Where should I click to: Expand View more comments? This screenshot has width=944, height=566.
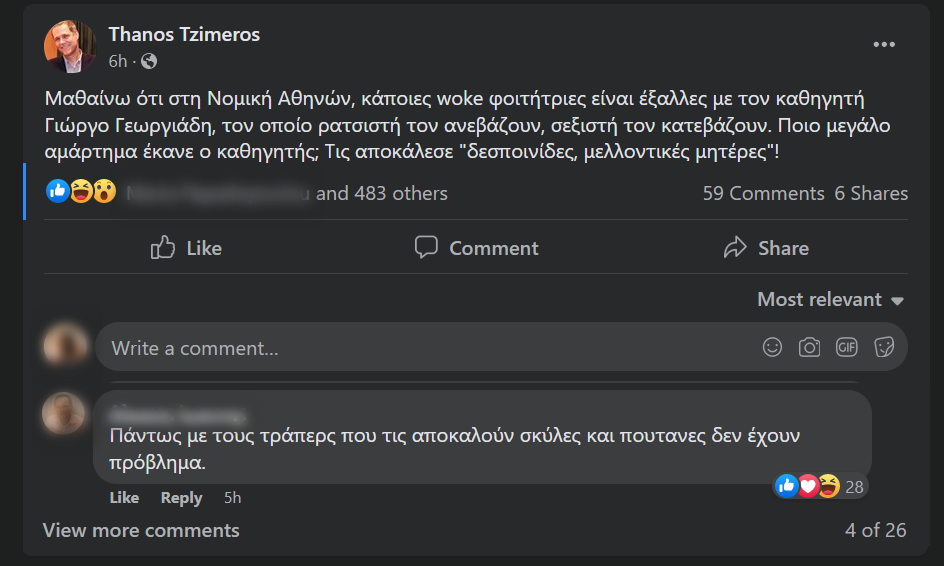click(x=141, y=530)
